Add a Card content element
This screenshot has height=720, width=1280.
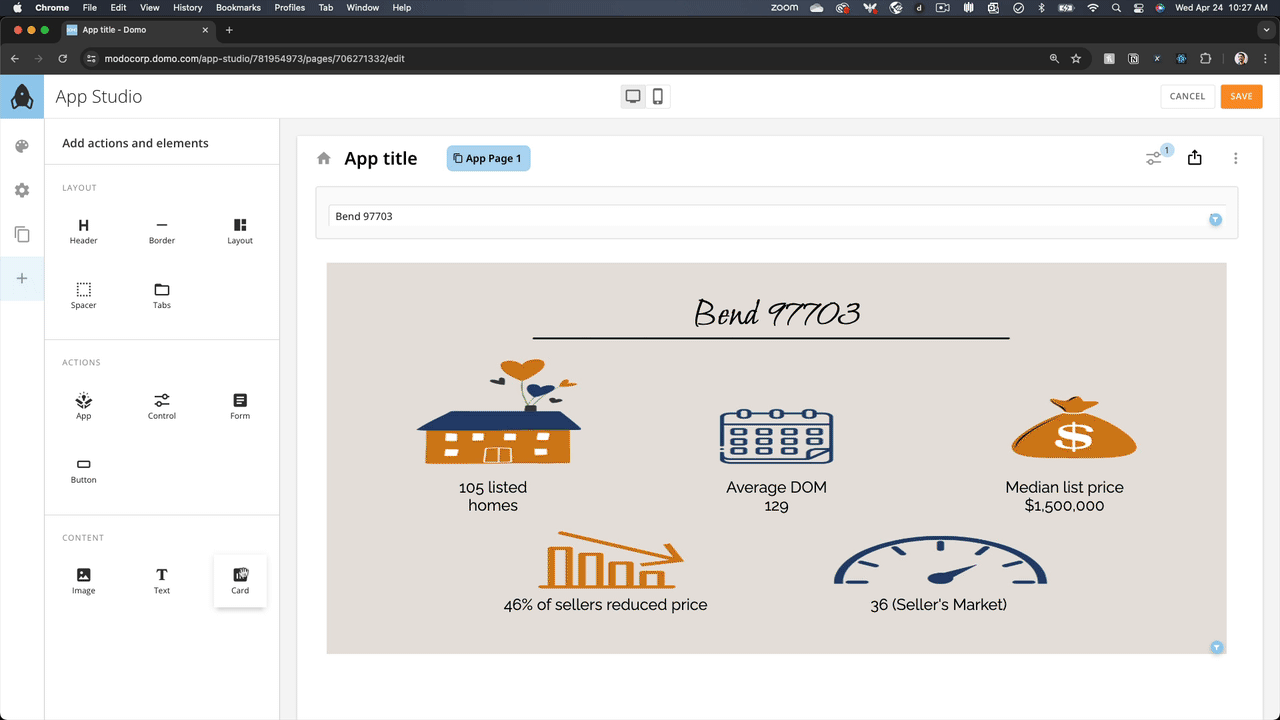[240, 580]
